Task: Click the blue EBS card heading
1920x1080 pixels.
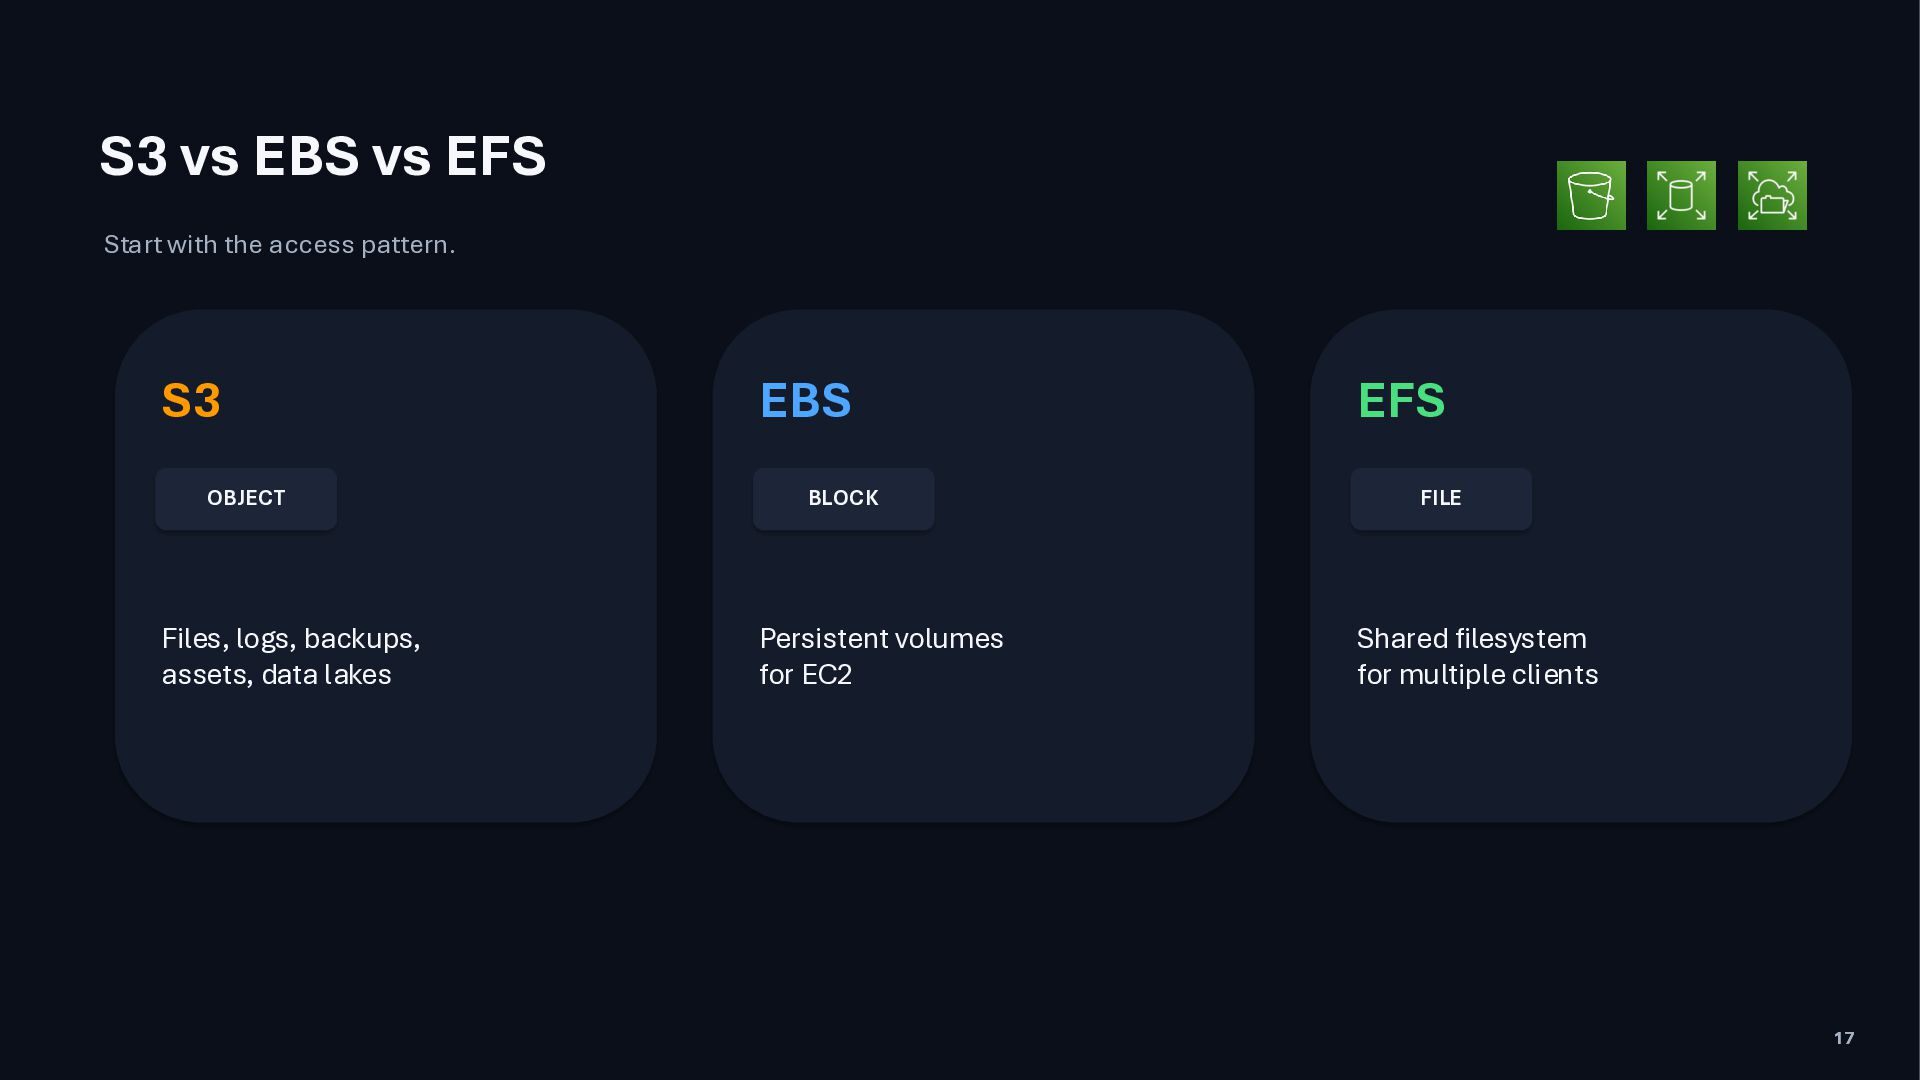Action: click(x=806, y=401)
